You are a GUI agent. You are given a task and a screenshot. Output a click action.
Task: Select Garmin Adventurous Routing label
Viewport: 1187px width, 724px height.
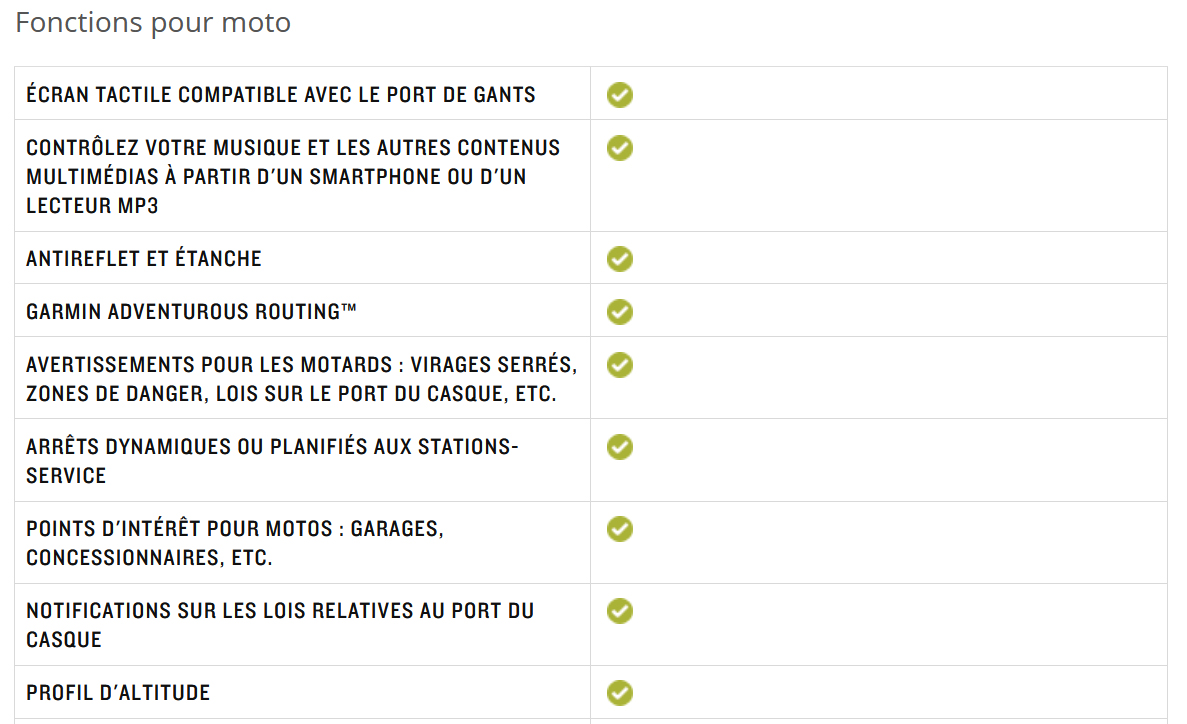pos(191,312)
